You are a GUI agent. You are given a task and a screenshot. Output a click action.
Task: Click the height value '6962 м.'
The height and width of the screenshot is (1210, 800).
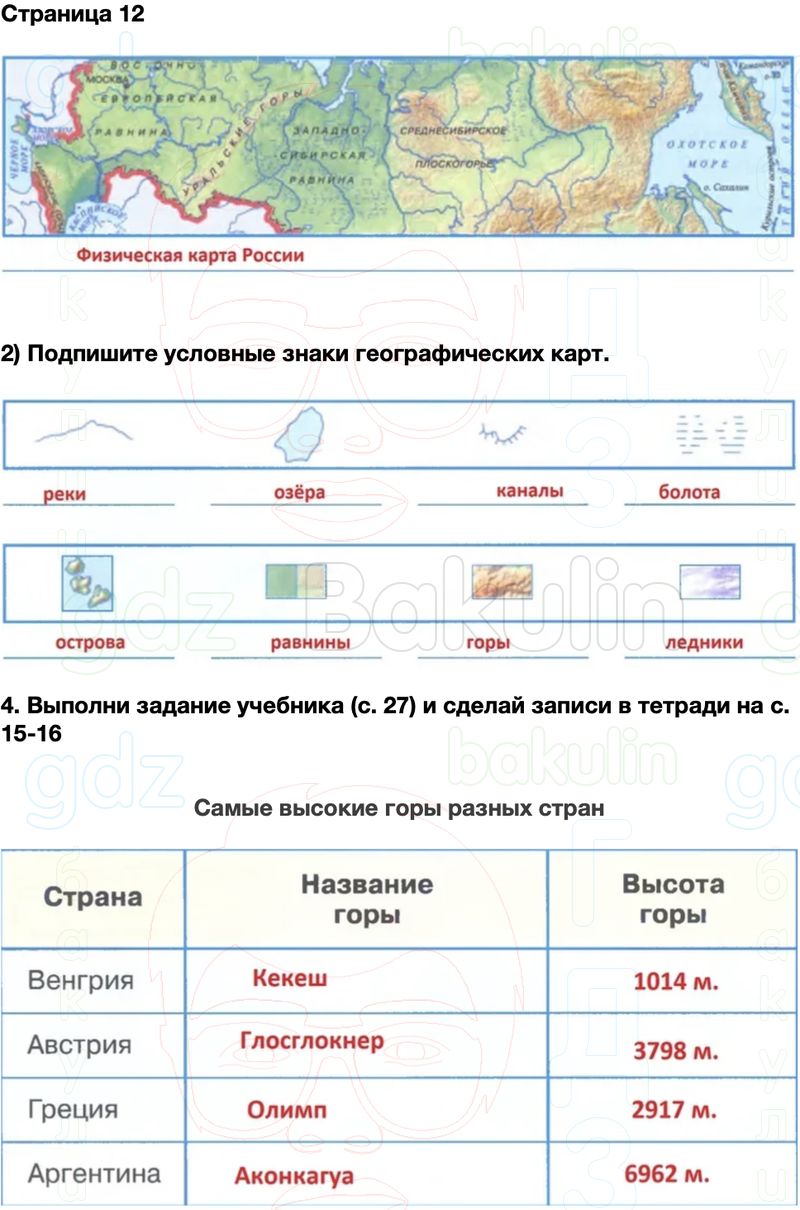(667, 1175)
